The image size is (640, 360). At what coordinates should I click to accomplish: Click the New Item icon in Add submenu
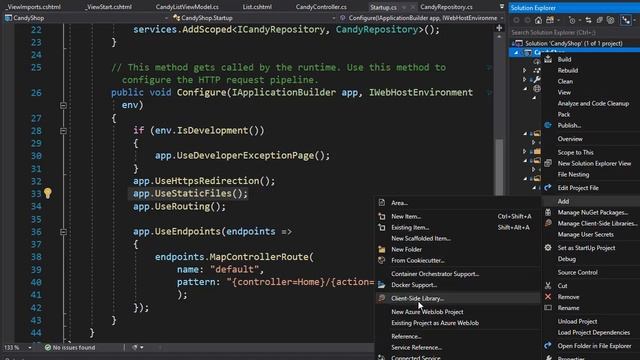pos(382,216)
